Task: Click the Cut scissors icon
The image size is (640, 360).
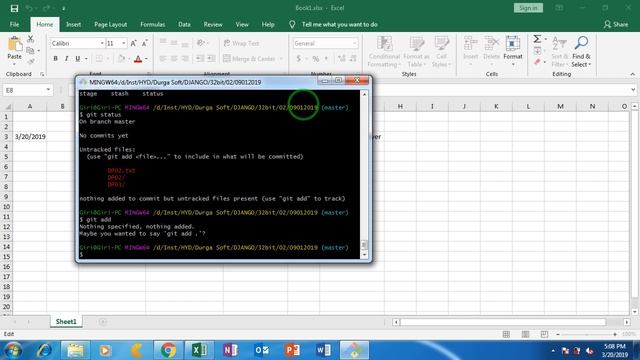Action: [x=31, y=39]
